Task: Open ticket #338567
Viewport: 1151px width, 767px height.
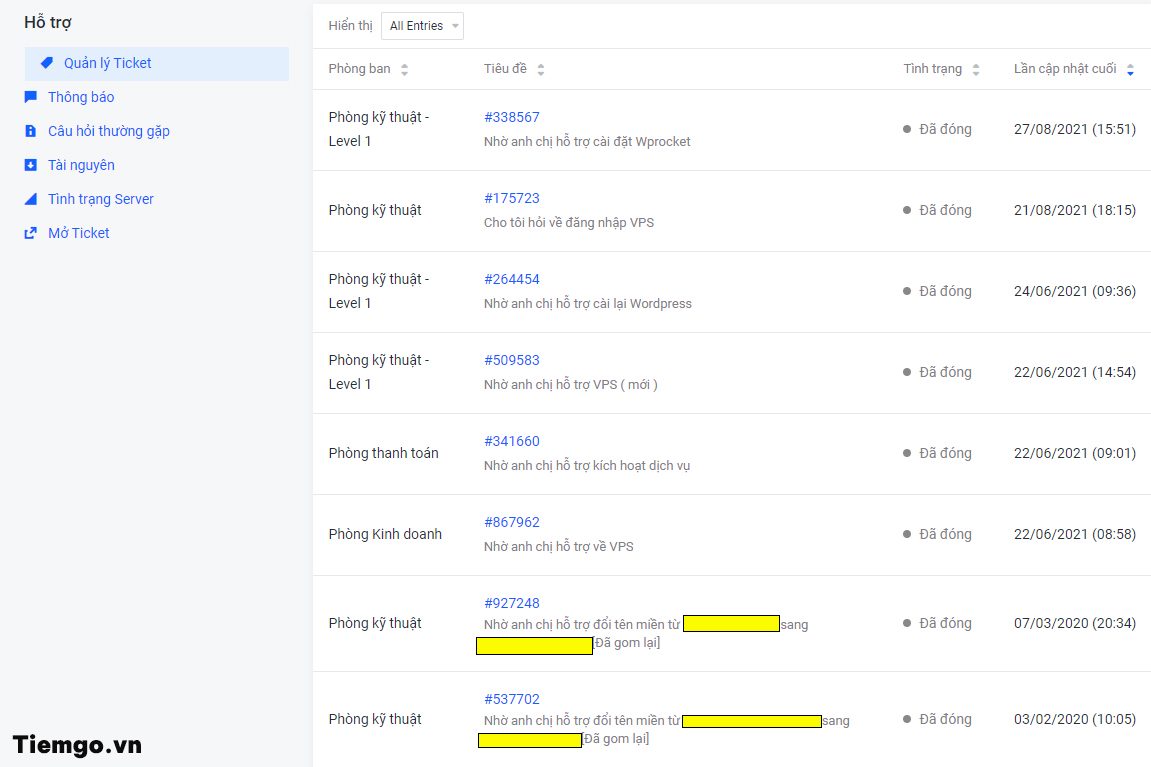Action: [x=511, y=117]
